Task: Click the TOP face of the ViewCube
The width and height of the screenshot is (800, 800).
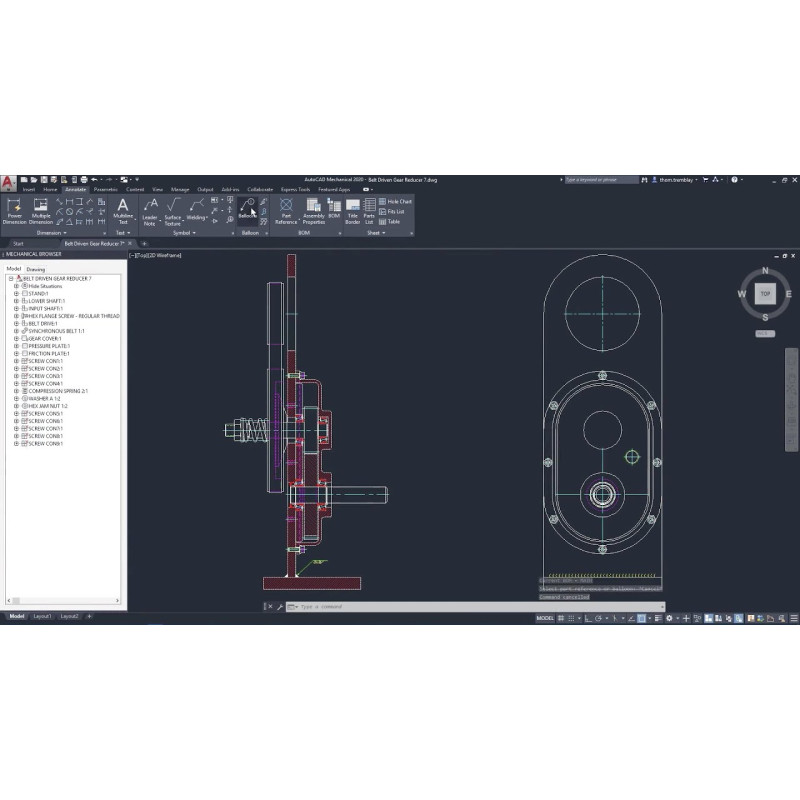Action: pos(765,293)
